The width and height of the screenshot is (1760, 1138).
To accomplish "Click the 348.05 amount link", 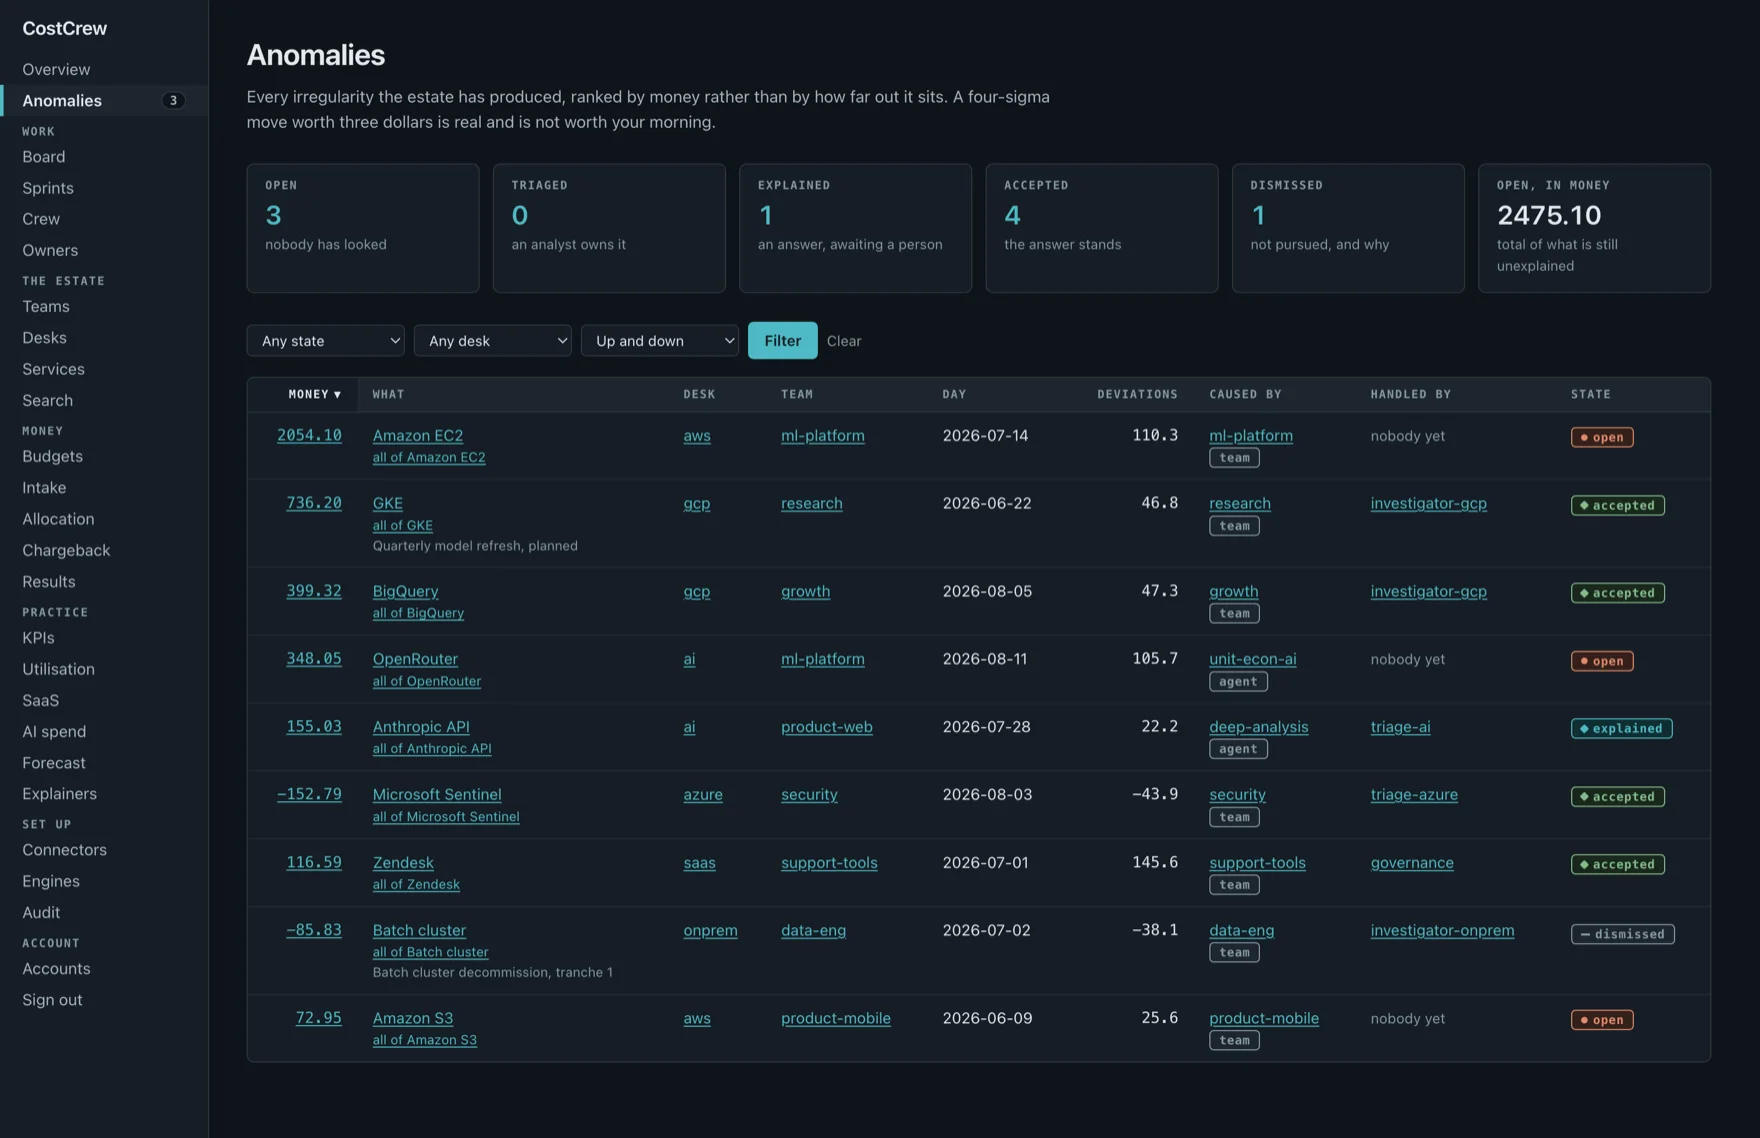I will pyautogui.click(x=314, y=658).
